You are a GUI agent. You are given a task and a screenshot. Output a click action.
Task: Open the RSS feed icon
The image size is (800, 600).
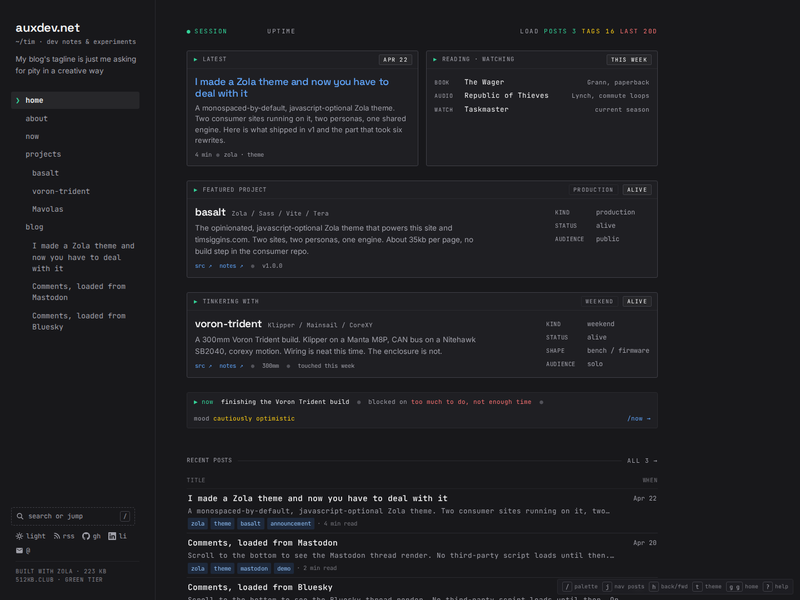point(57,536)
